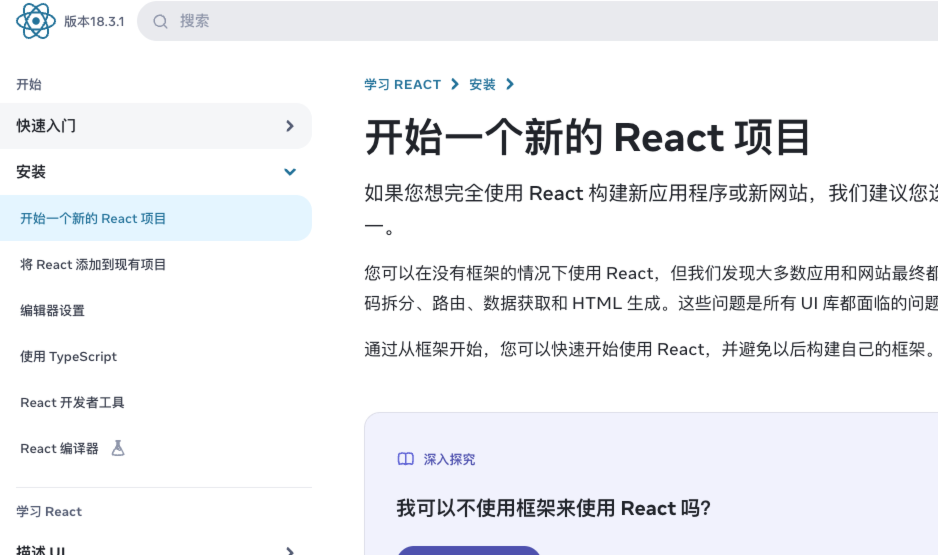Click the React atom logo
This screenshot has height=555, width=938.
[36, 21]
